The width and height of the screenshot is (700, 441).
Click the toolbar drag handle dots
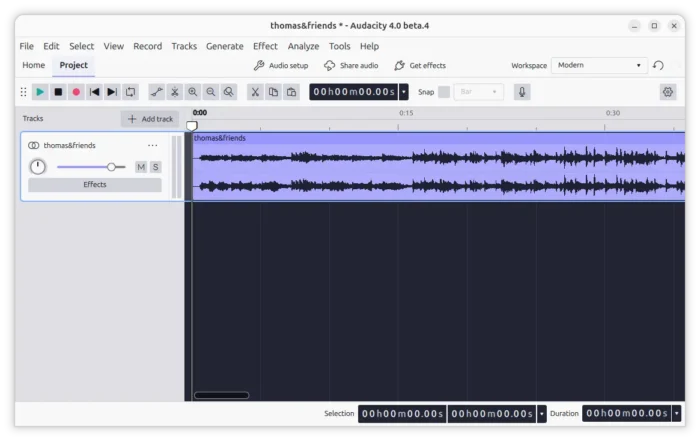(x=23, y=92)
